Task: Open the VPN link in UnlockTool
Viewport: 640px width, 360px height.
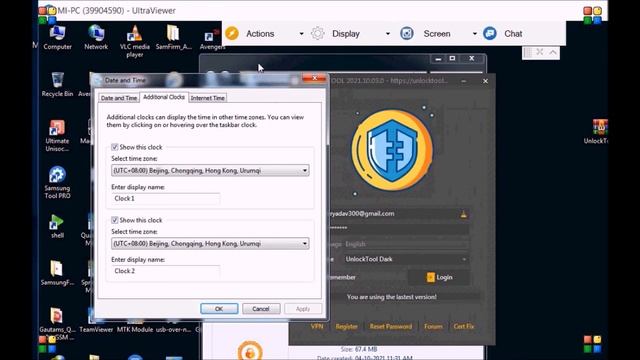Action: tap(317, 327)
